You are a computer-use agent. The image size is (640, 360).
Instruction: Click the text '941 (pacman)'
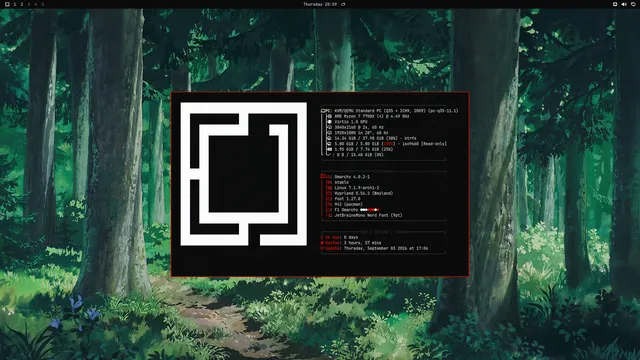[349, 204]
